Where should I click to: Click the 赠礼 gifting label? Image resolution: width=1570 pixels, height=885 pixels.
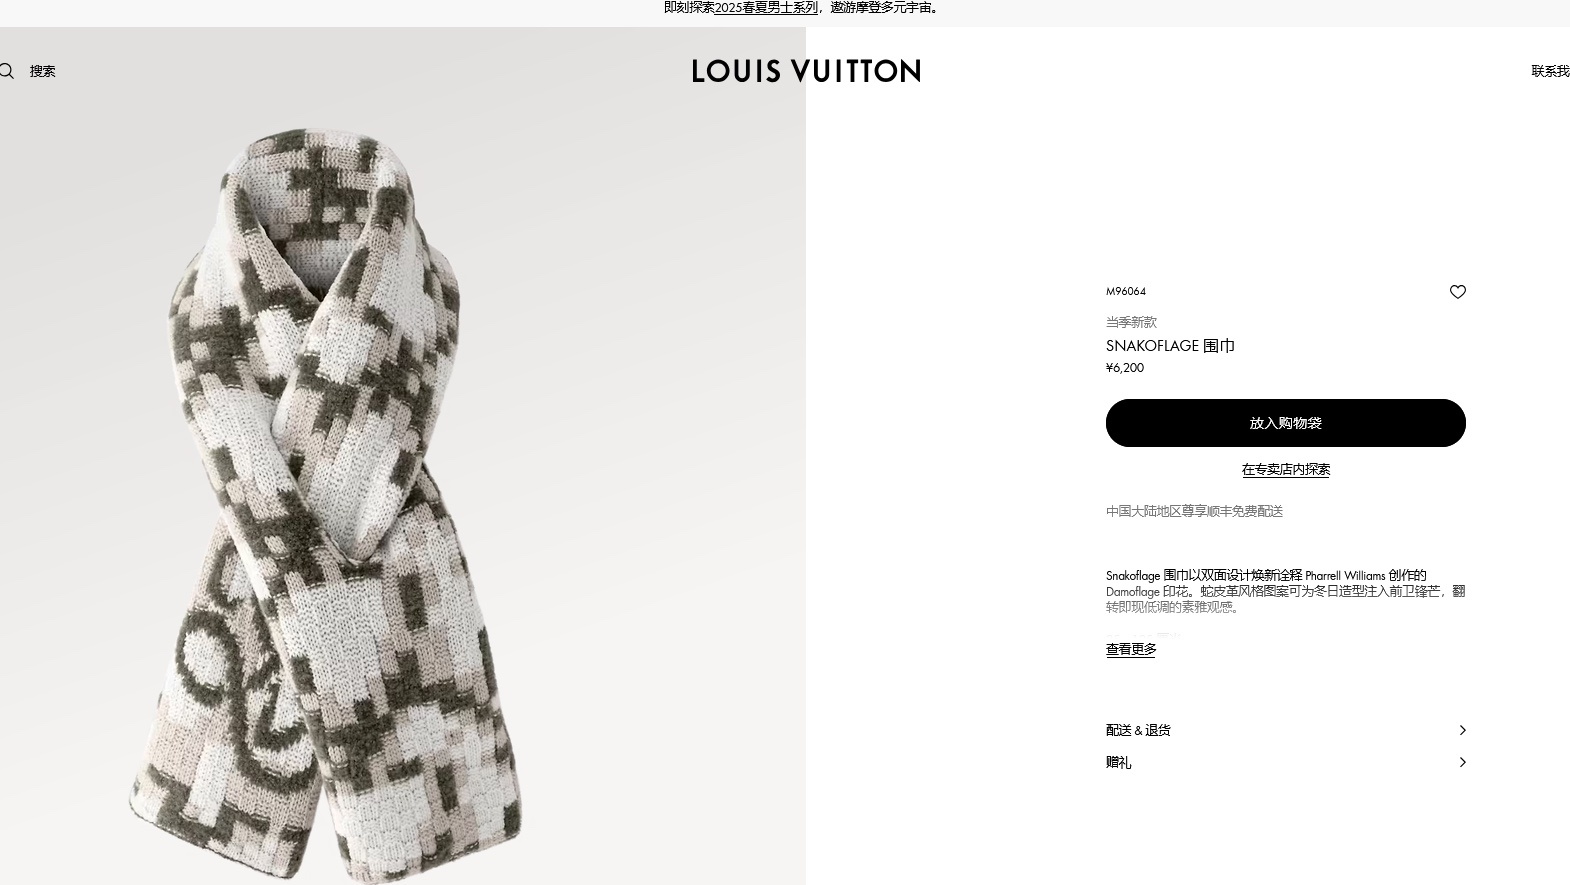click(1118, 762)
